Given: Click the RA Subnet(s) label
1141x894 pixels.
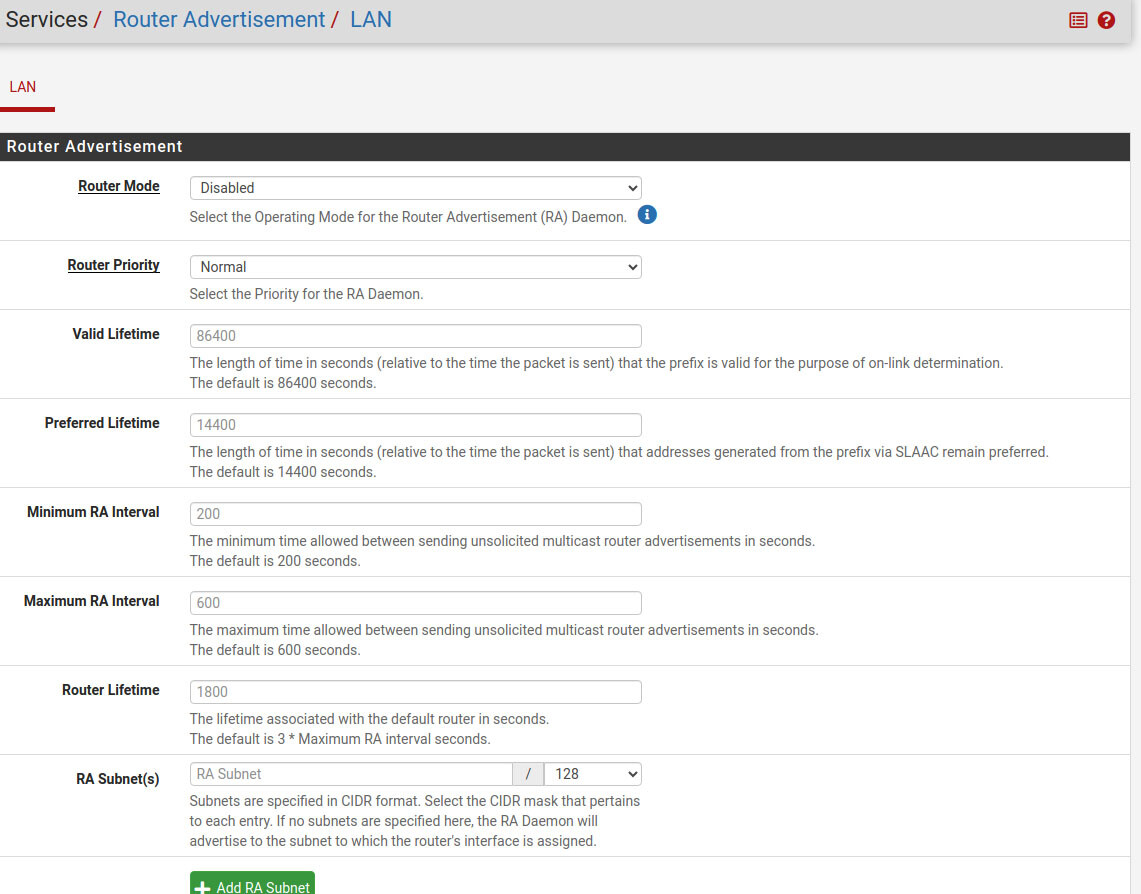Looking at the screenshot, I should tap(118, 779).
